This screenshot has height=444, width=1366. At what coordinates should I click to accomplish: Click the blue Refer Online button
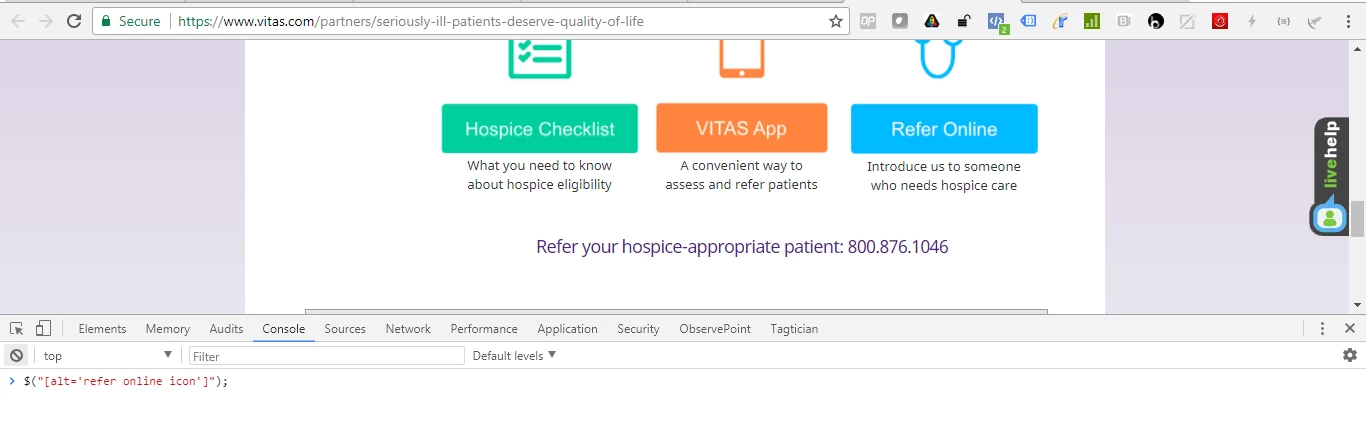pos(944,129)
